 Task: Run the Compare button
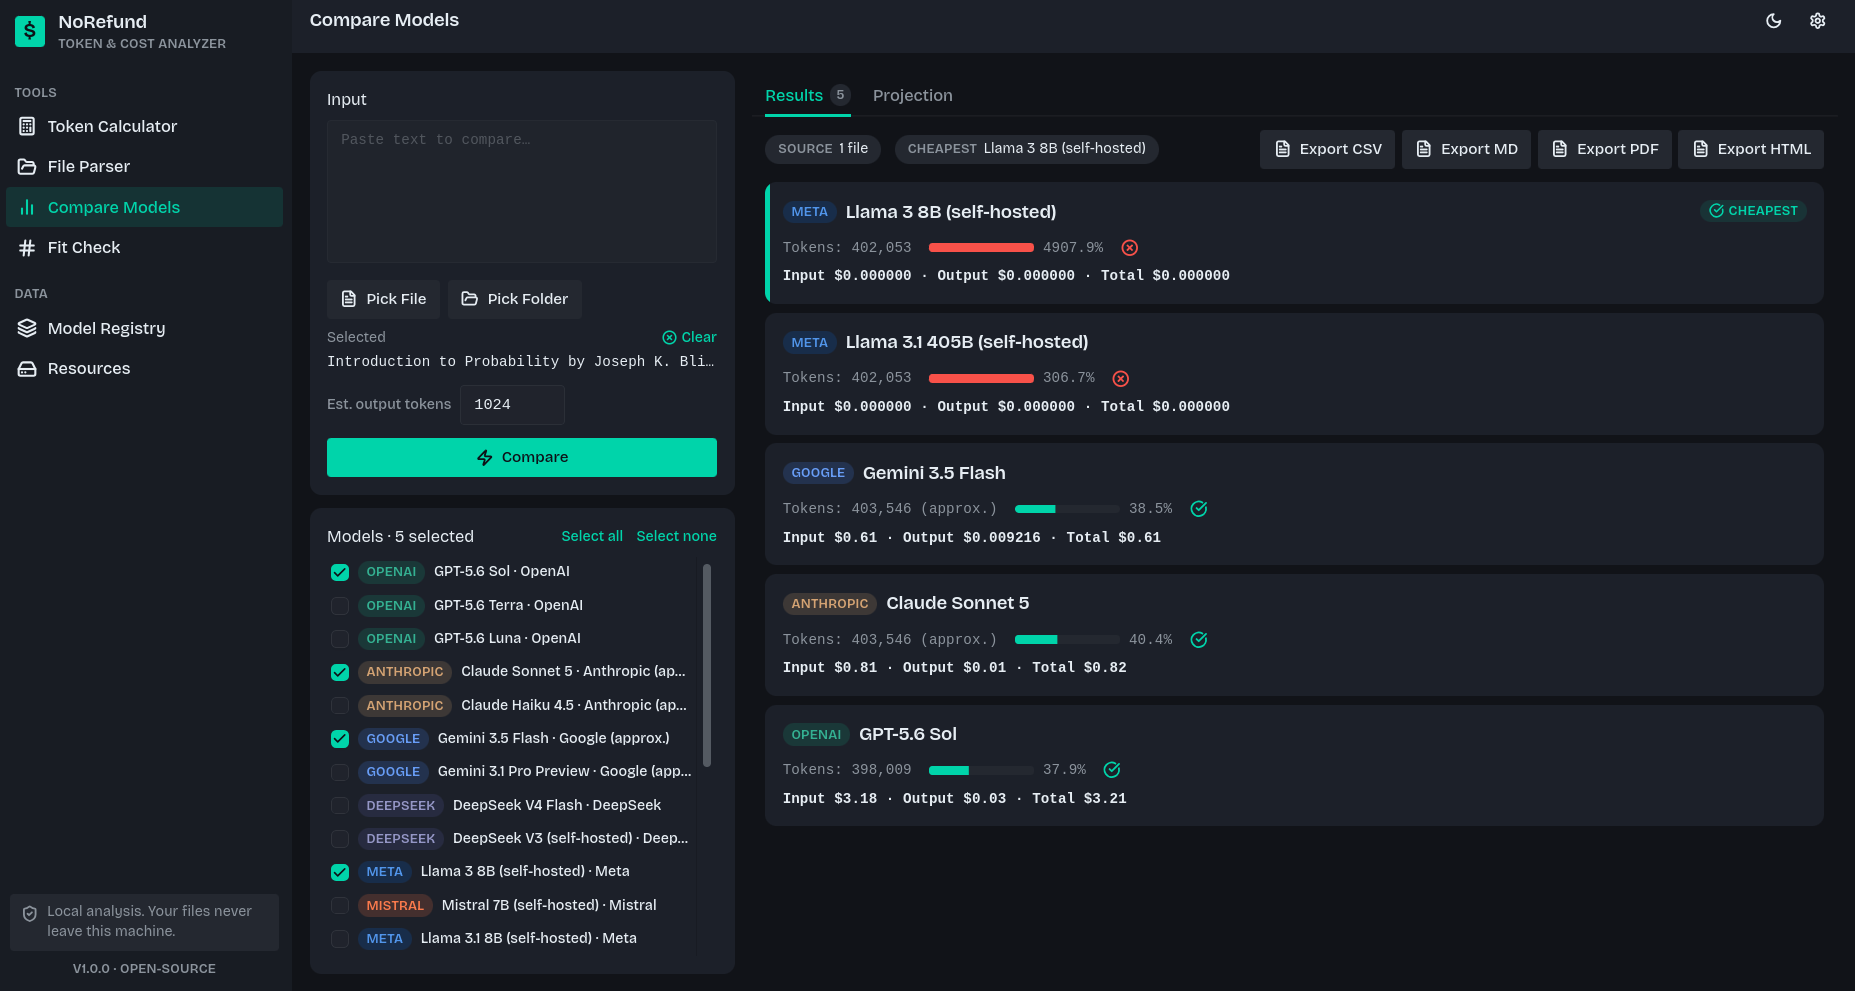click(x=522, y=457)
